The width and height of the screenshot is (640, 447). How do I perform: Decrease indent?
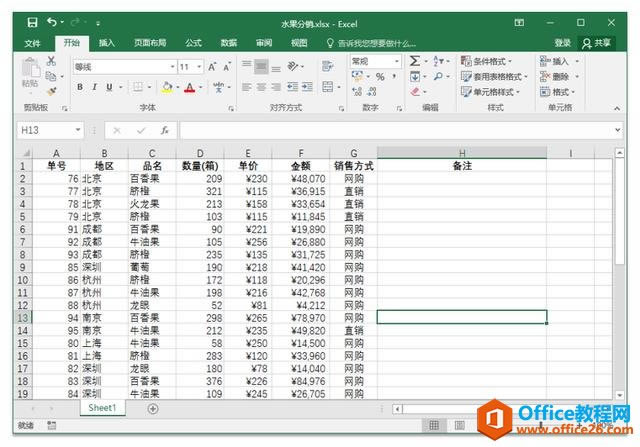[x=292, y=87]
